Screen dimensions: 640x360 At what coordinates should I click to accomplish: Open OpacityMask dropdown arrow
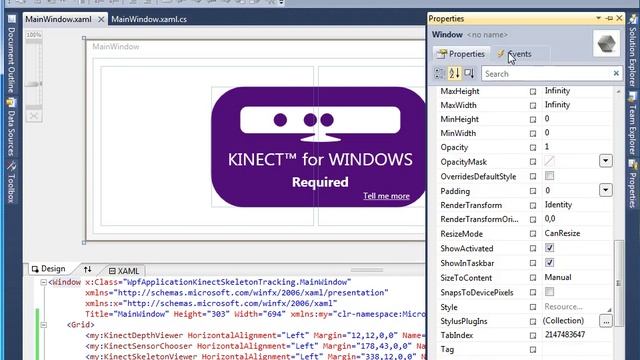pos(606,161)
